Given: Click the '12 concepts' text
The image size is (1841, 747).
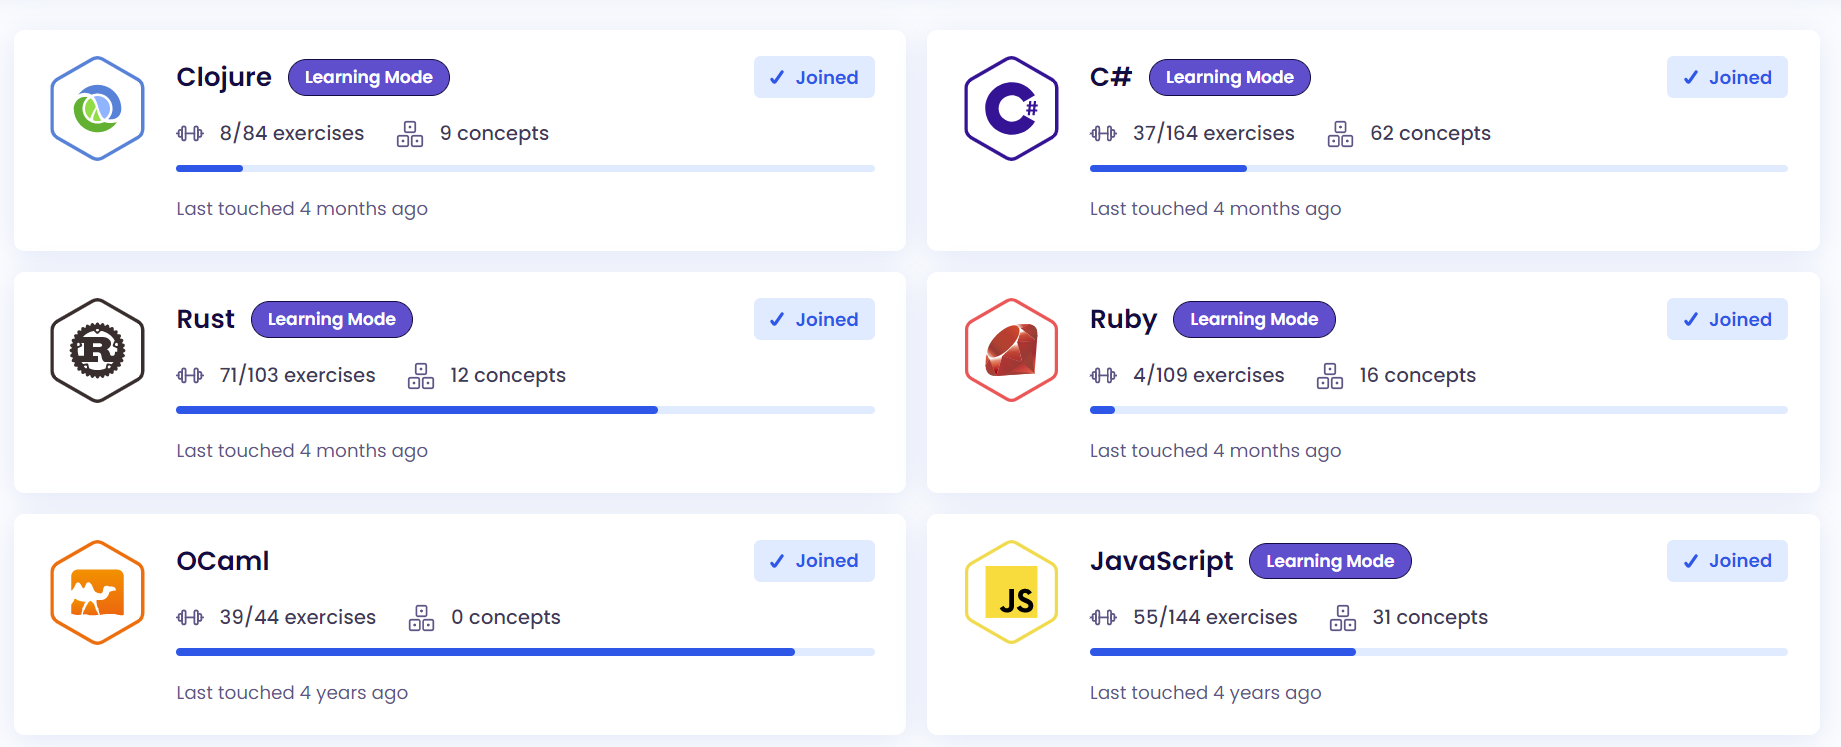Looking at the screenshot, I should pyautogui.click(x=507, y=376).
